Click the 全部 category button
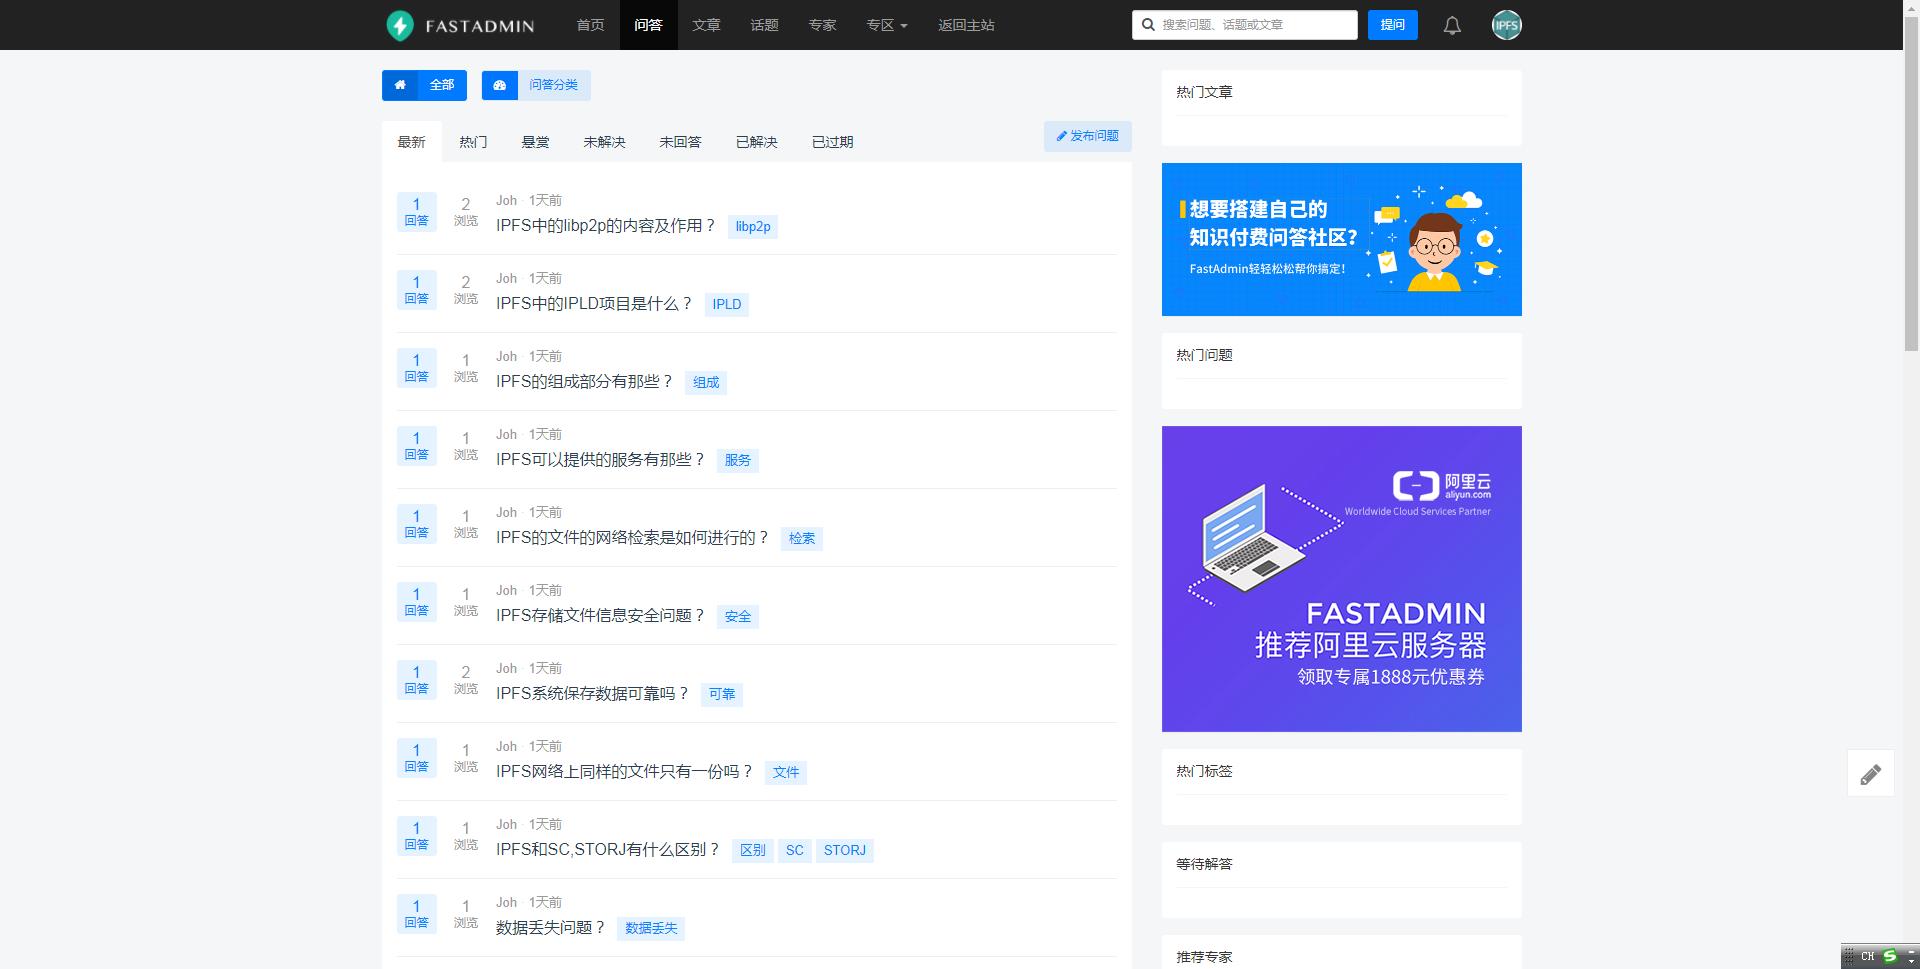1920x969 pixels. (424, 85)
